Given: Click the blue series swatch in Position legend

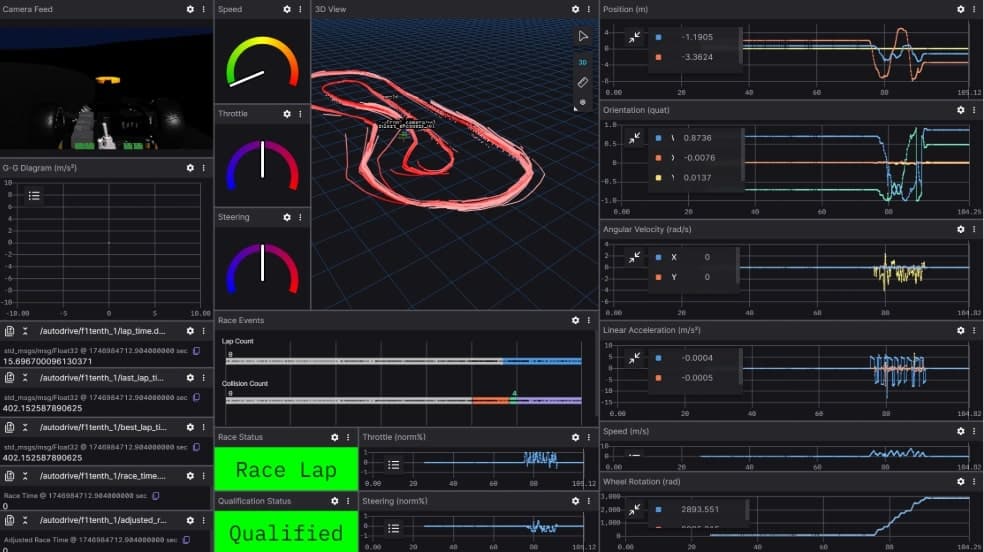Looking at the screenshot, I should point(658,36).
